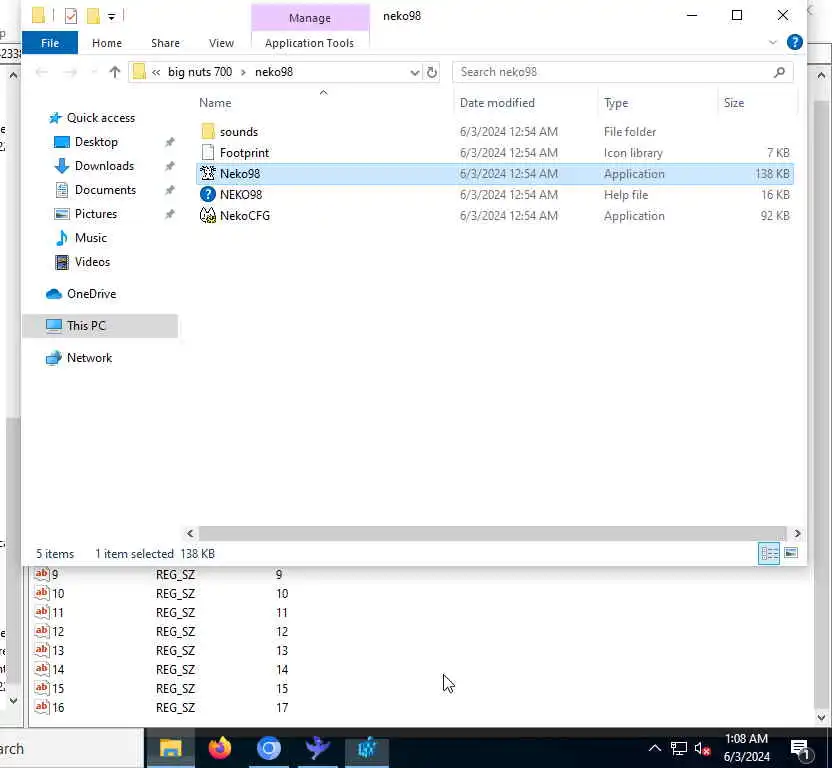Open address bar history dropdown arrow

click(415, 72)
